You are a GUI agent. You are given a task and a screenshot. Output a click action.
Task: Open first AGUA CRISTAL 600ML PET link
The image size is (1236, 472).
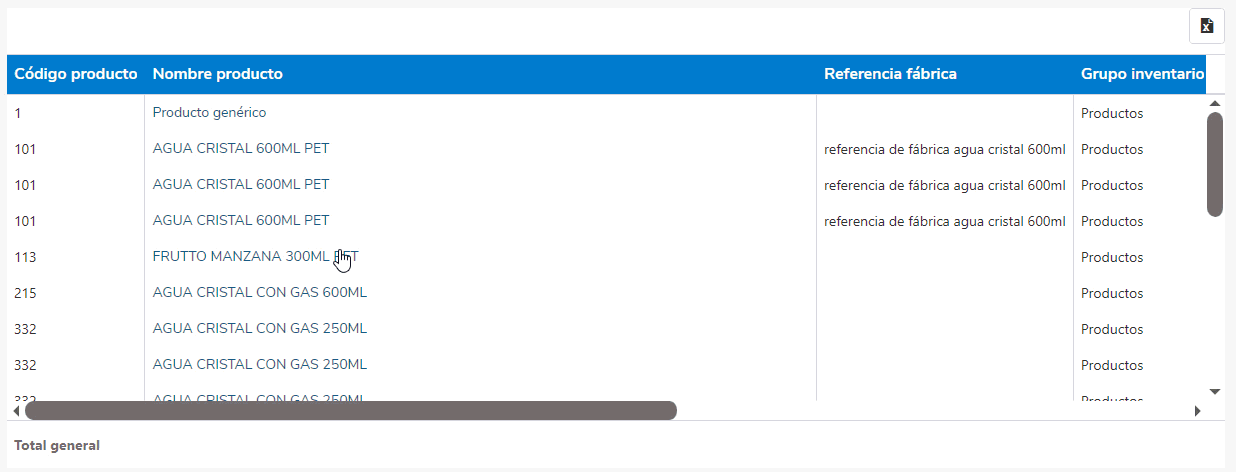(x=241, y=149)
